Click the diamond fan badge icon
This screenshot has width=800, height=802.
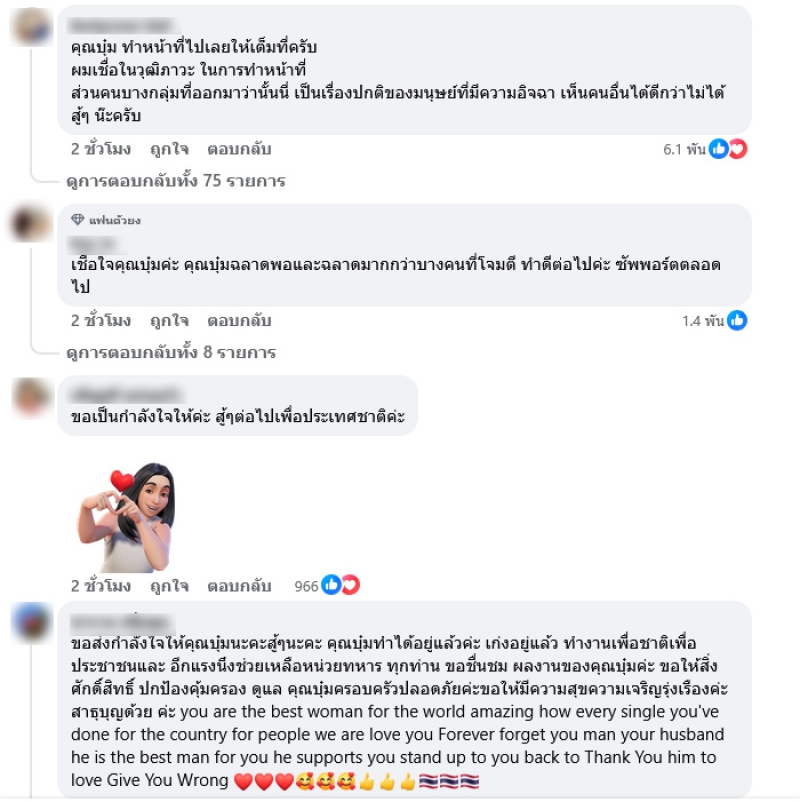pyautogui.click(x=78, y=219)
